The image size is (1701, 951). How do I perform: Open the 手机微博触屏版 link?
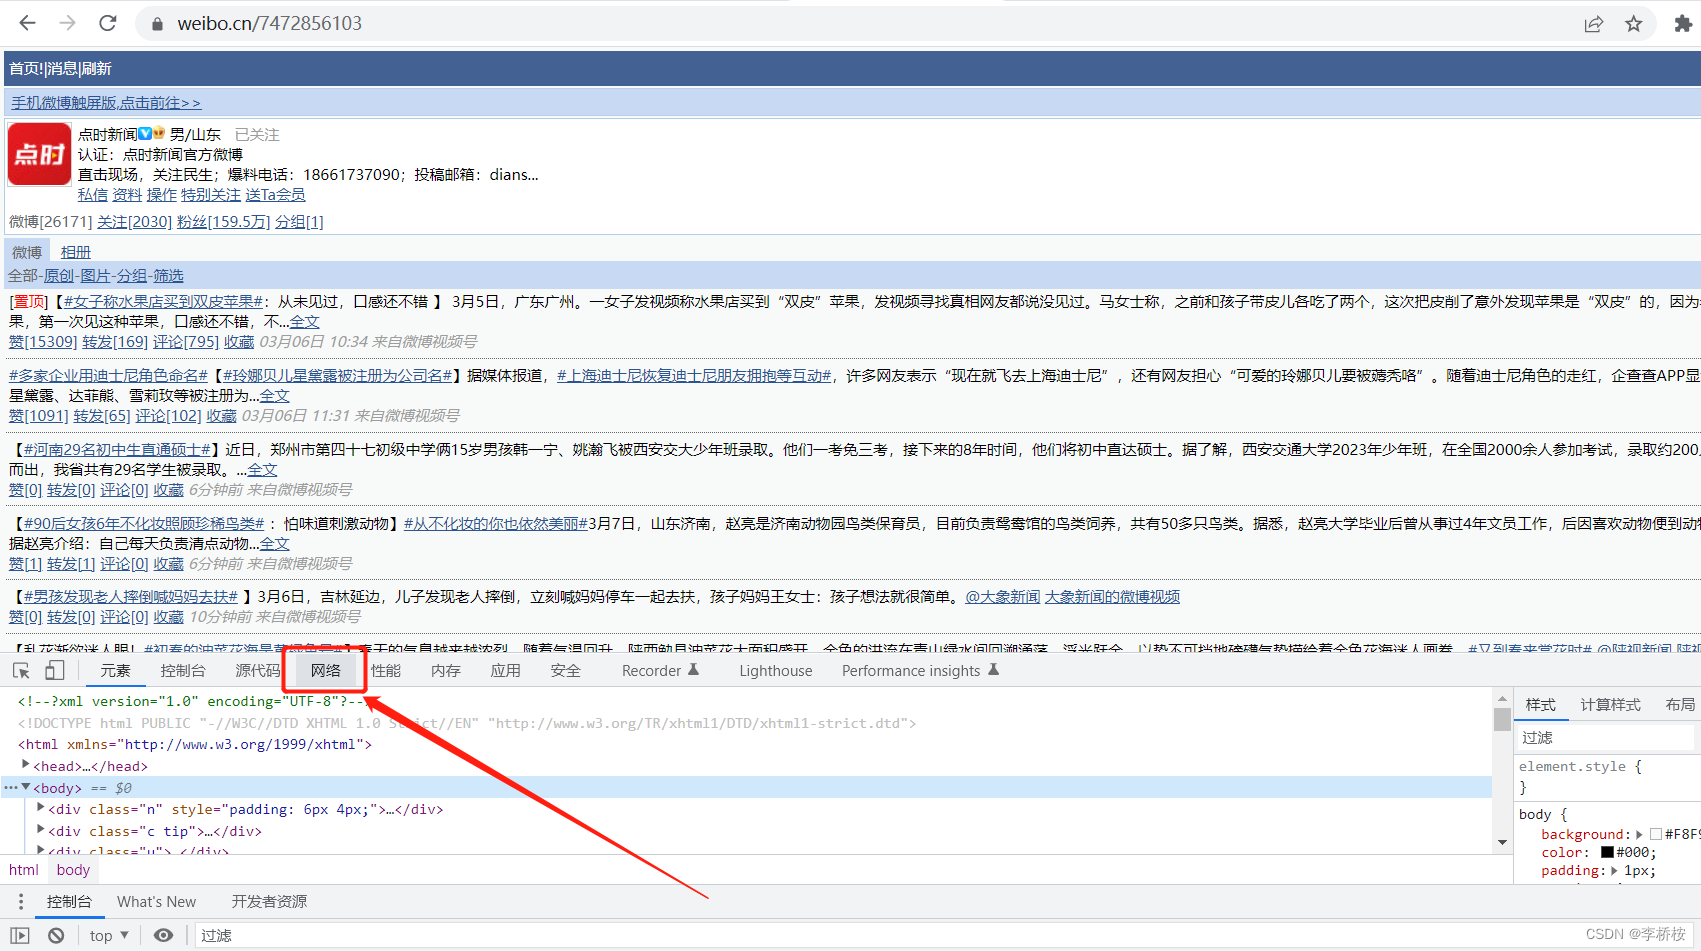(x=106, y=103)
